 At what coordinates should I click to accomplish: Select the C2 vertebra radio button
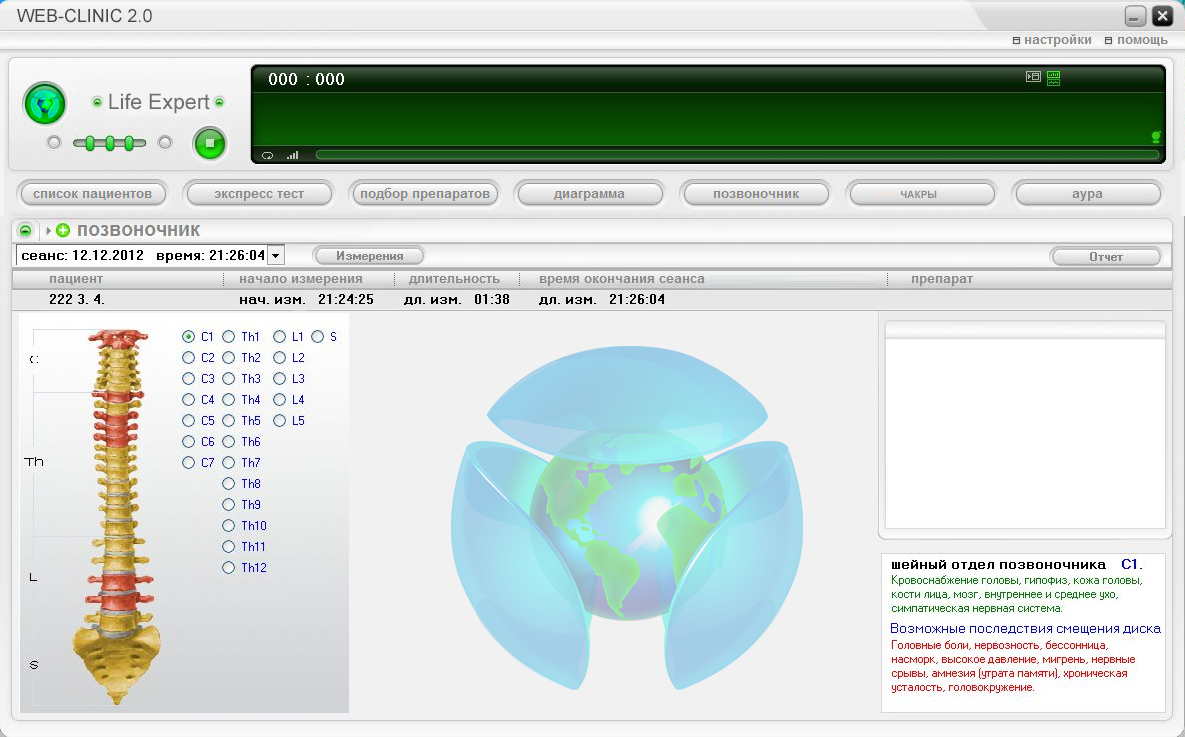click(189, 358)
